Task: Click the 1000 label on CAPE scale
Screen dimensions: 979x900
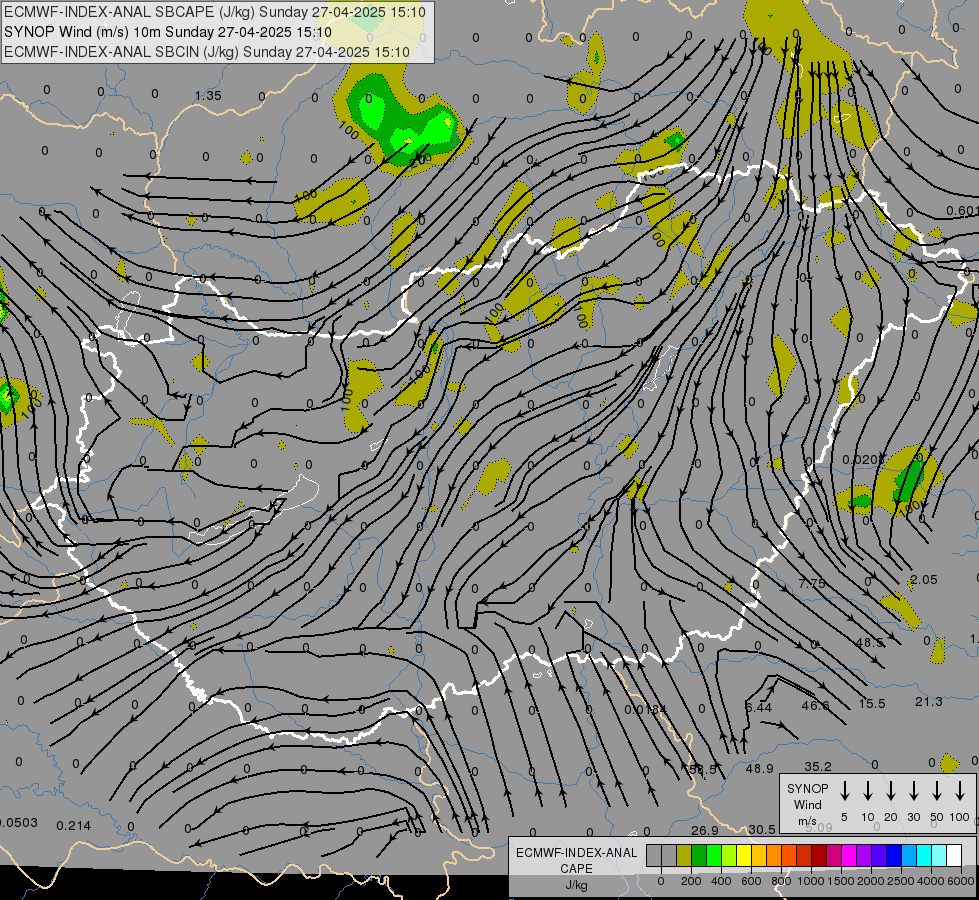Action: pyautogui.click(x=811, y=881)
